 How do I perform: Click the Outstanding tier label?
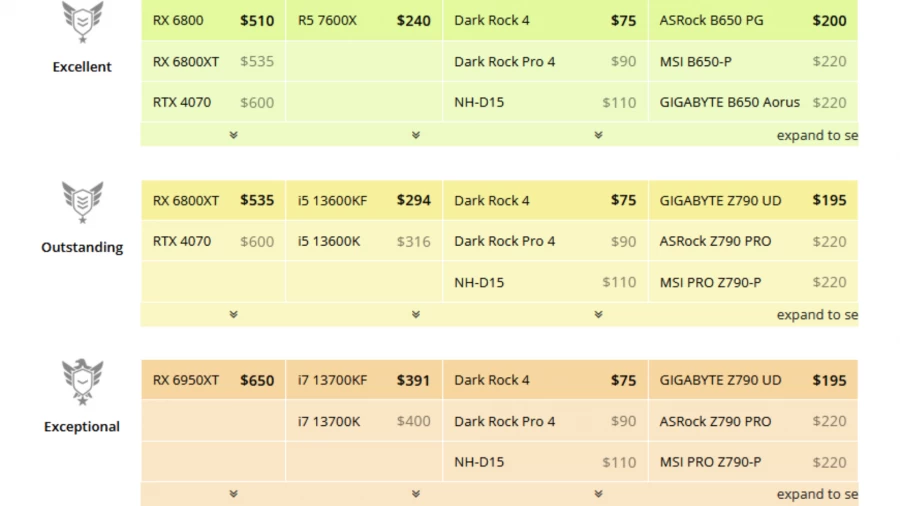click(82, 247)
